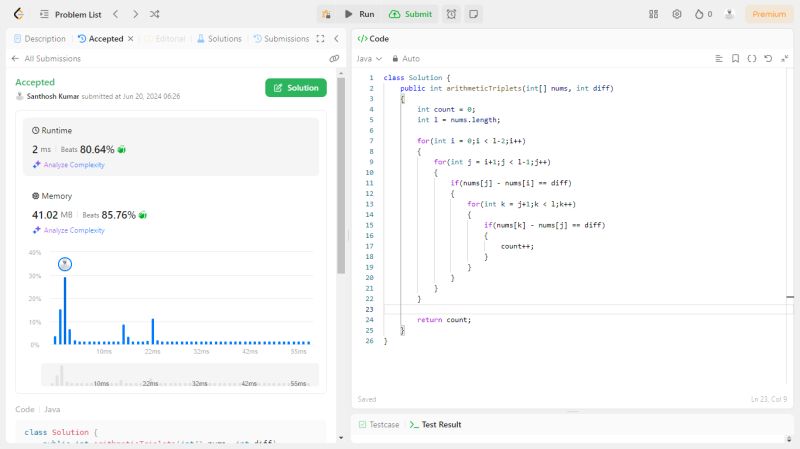The width and height of the screenshot is (800, 449).
Task: Open the layout grid icon
Action: (x=653, y=14)
